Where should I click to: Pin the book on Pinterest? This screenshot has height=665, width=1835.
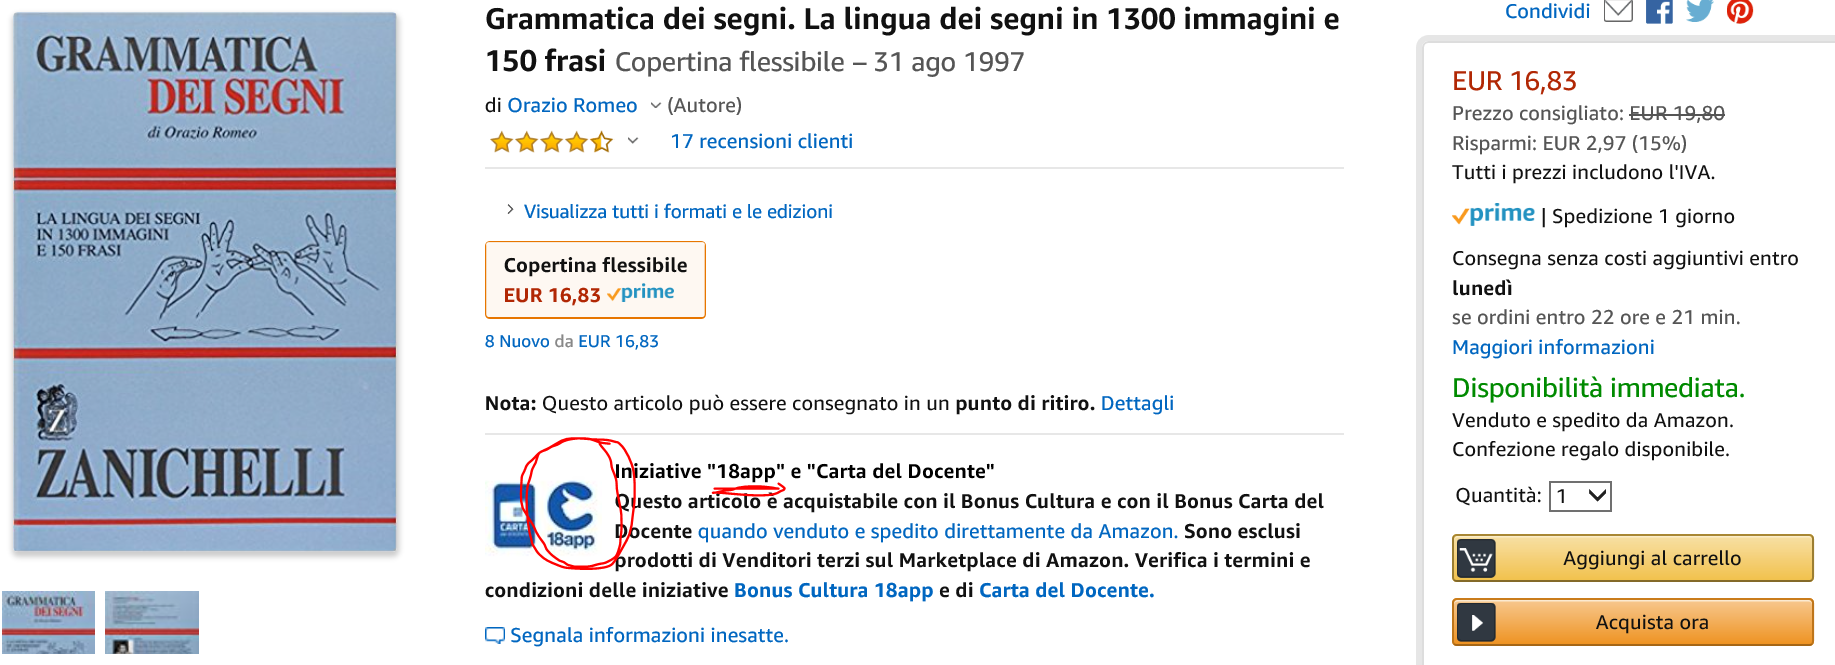click(x=1740, y=11)
